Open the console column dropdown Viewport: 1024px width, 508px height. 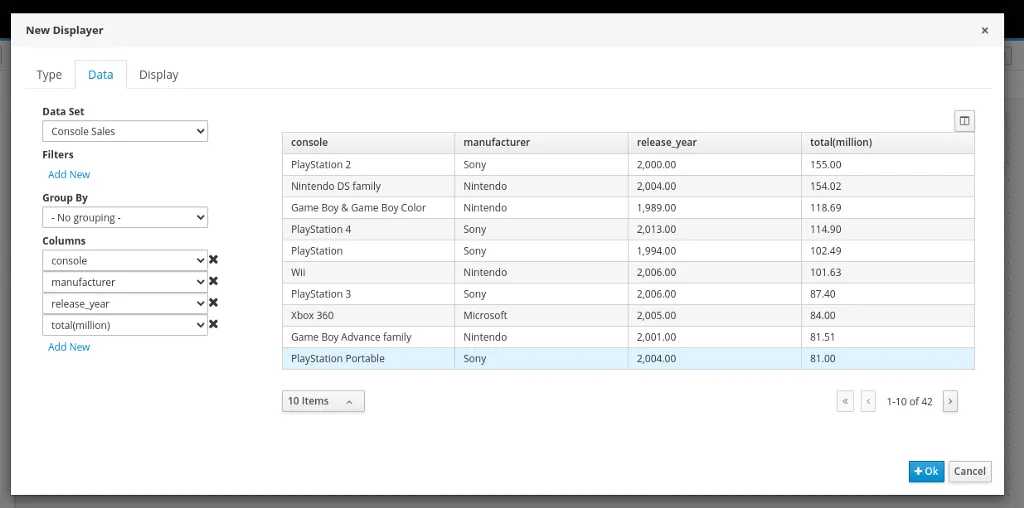[x=125, y=260]
